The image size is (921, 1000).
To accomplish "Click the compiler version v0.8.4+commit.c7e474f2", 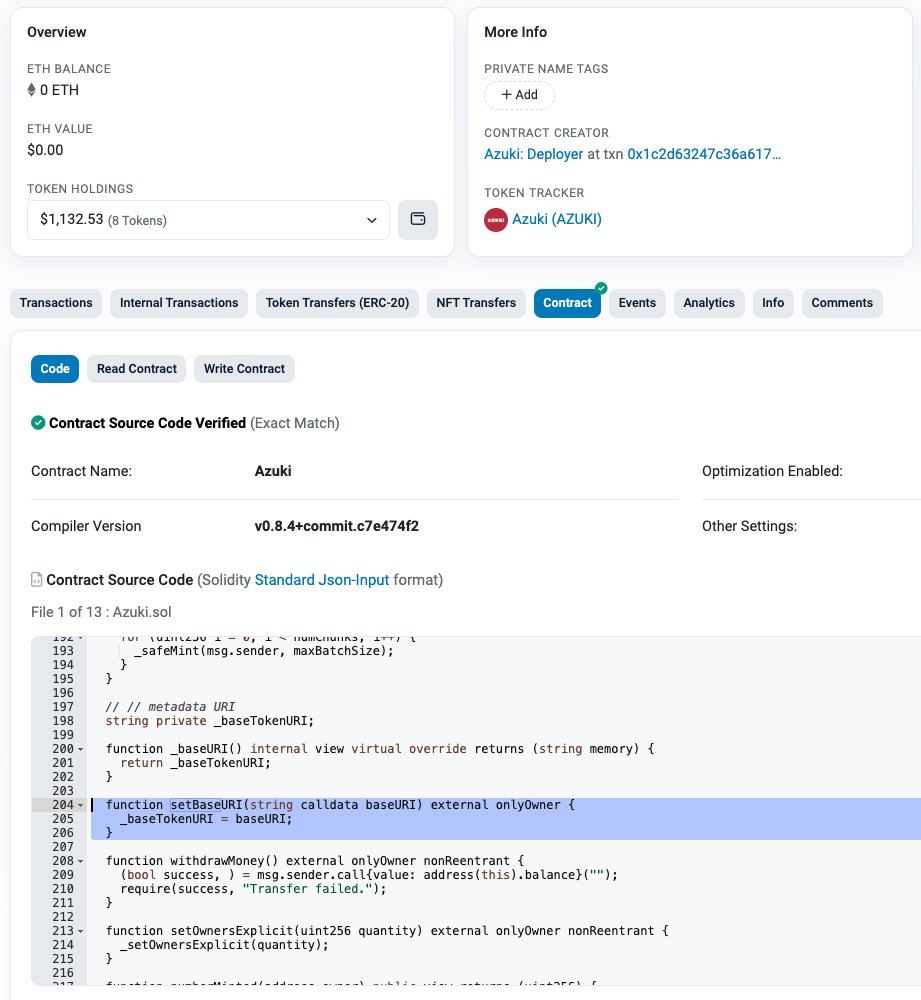I will tap(337, 526).
